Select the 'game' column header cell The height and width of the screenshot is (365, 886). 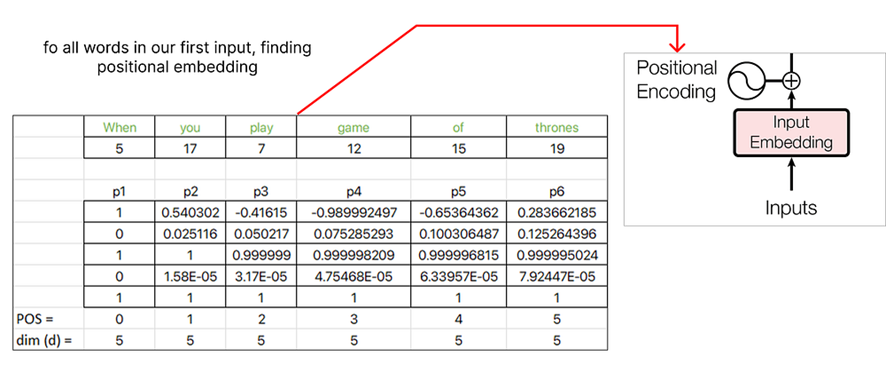pyautogui.click(x=353, y=127)
